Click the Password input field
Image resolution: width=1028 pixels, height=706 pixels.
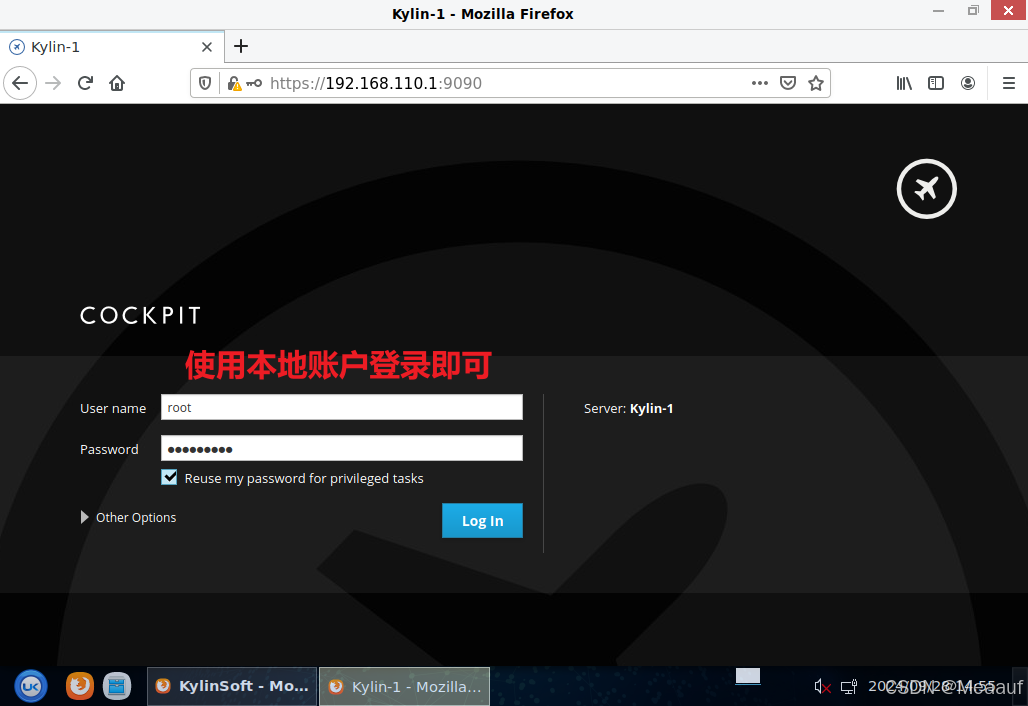tap(342, 448)
